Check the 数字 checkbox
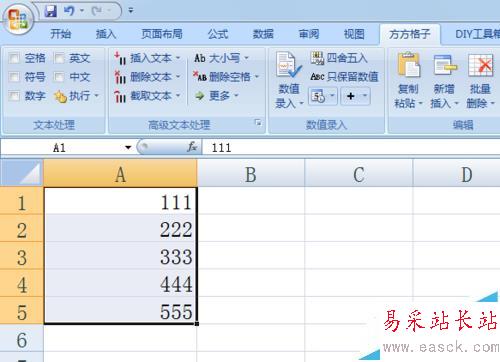Screen dimensions: 500x362 14,96
